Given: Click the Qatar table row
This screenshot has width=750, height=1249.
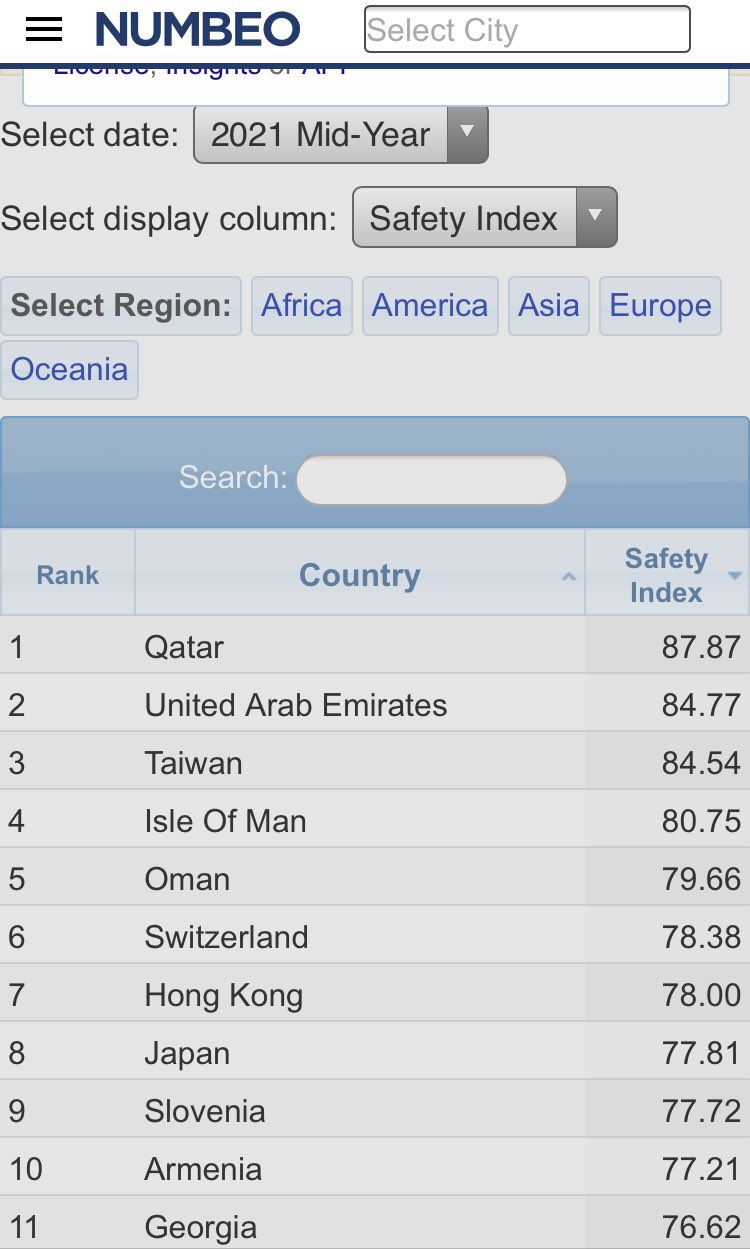Looking at the screenshot, I should [x=375, y=646].
